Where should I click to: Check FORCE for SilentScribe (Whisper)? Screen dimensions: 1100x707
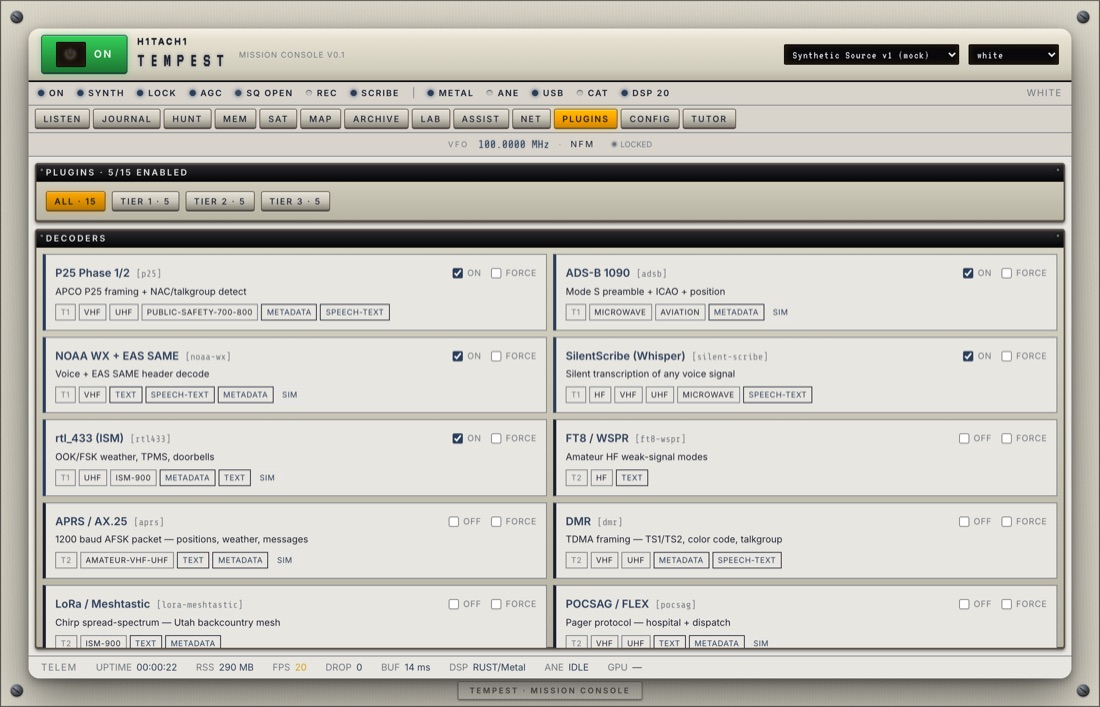click(x=1007, y=356)
